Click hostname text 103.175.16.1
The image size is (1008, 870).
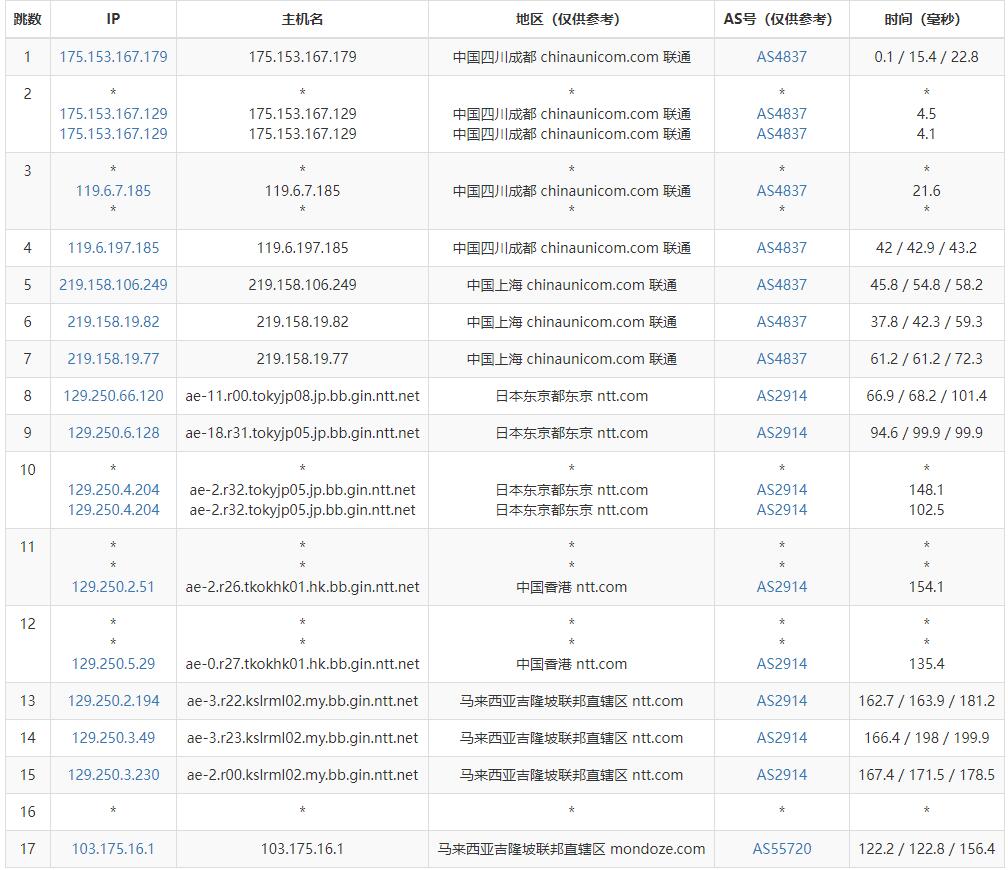pos(302,849)
